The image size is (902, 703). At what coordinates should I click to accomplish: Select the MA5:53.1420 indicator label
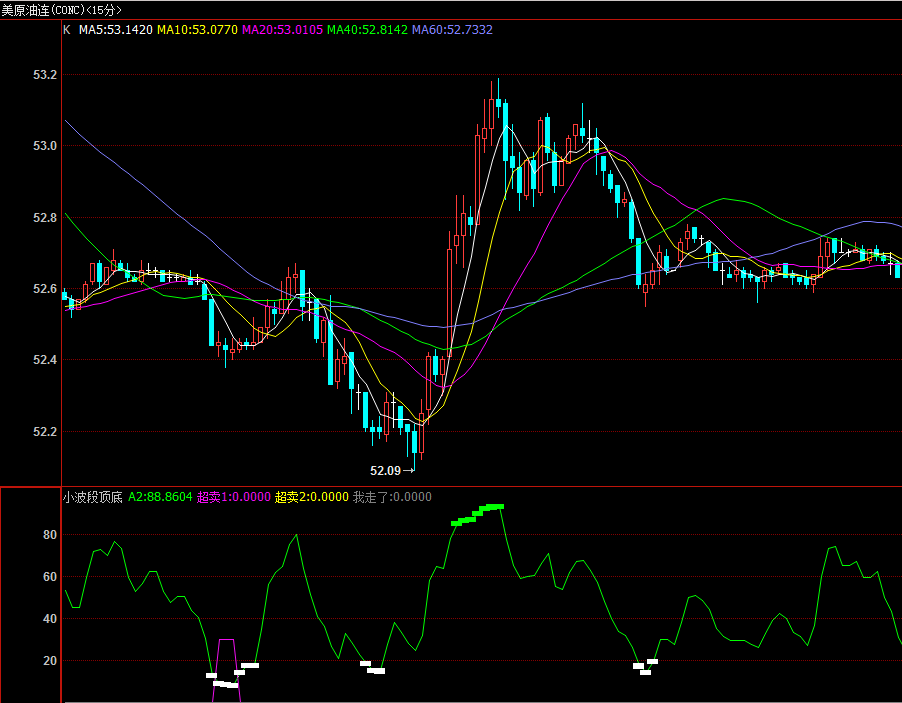(x=116, y=30)
